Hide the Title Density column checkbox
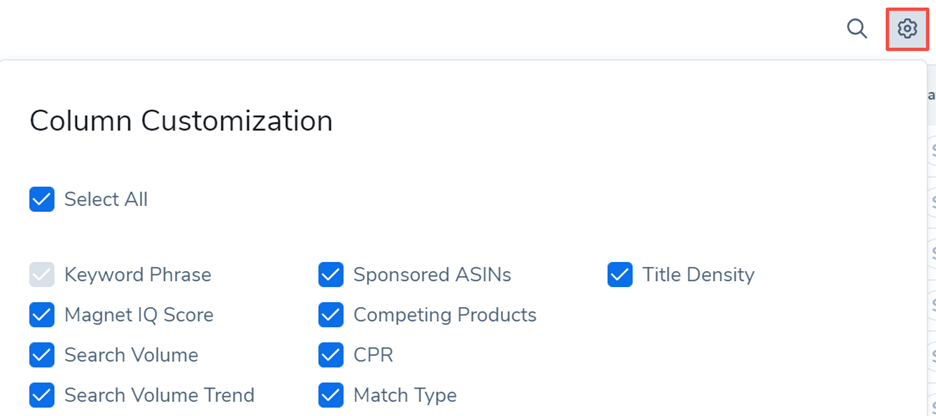Viewport: 936px width, 416px height. (620, 274)
